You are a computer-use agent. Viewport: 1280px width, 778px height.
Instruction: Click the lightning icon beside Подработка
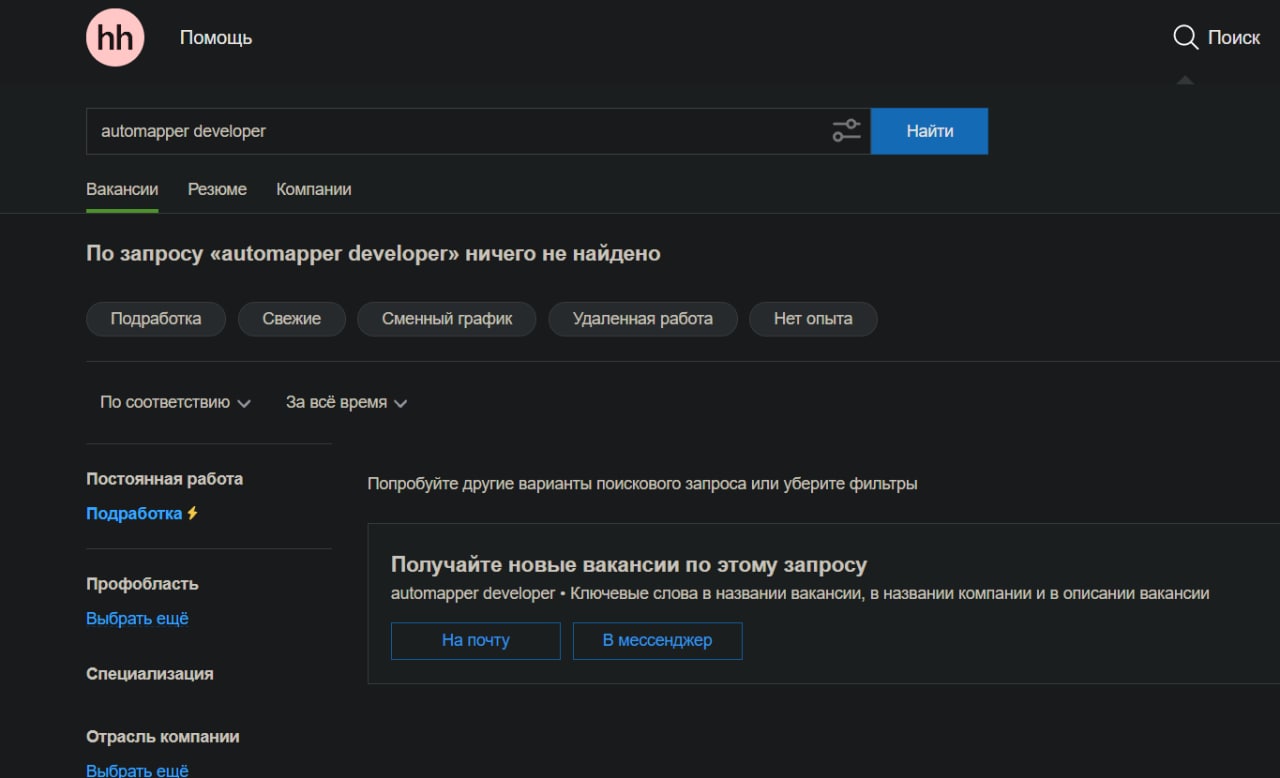193,513
